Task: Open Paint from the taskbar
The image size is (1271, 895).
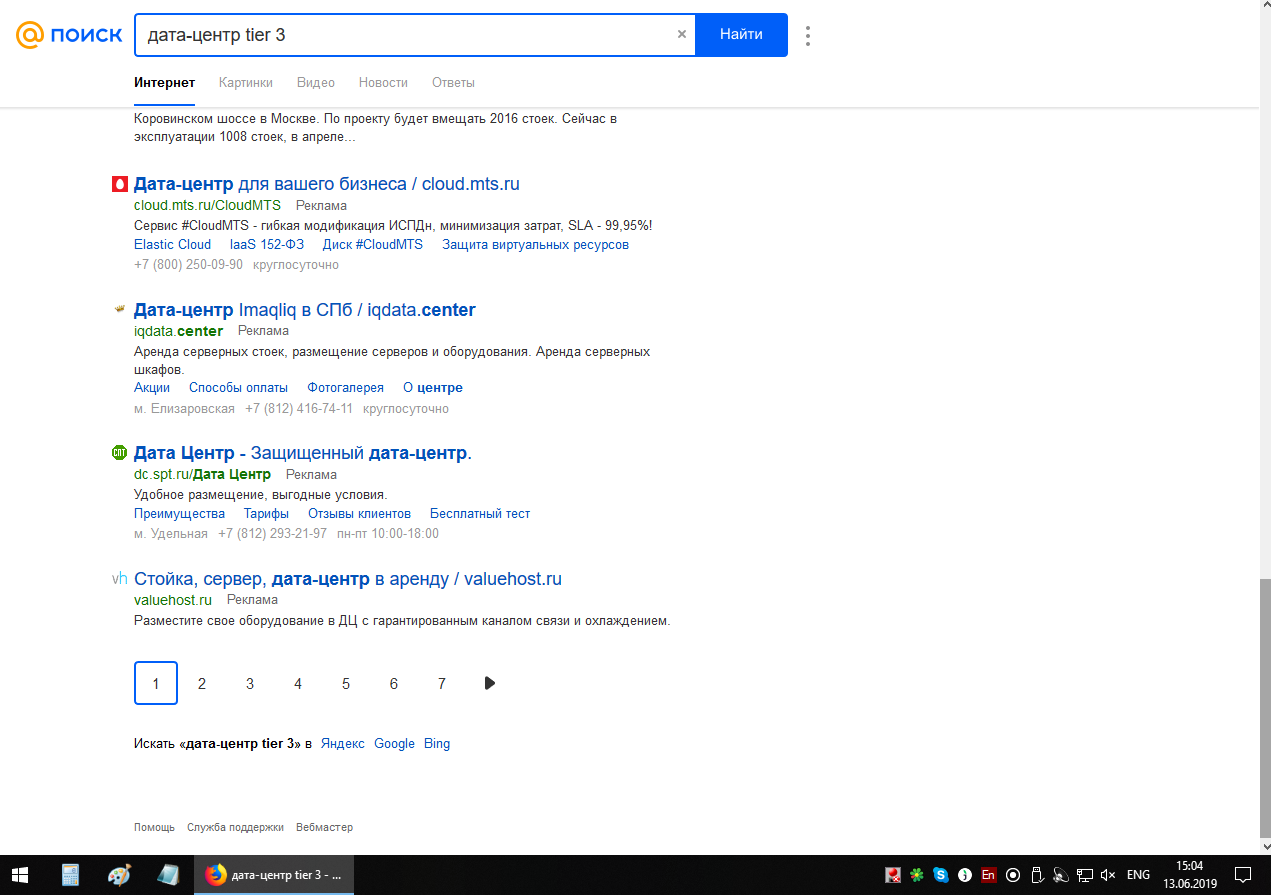Action: pos(119,875)
